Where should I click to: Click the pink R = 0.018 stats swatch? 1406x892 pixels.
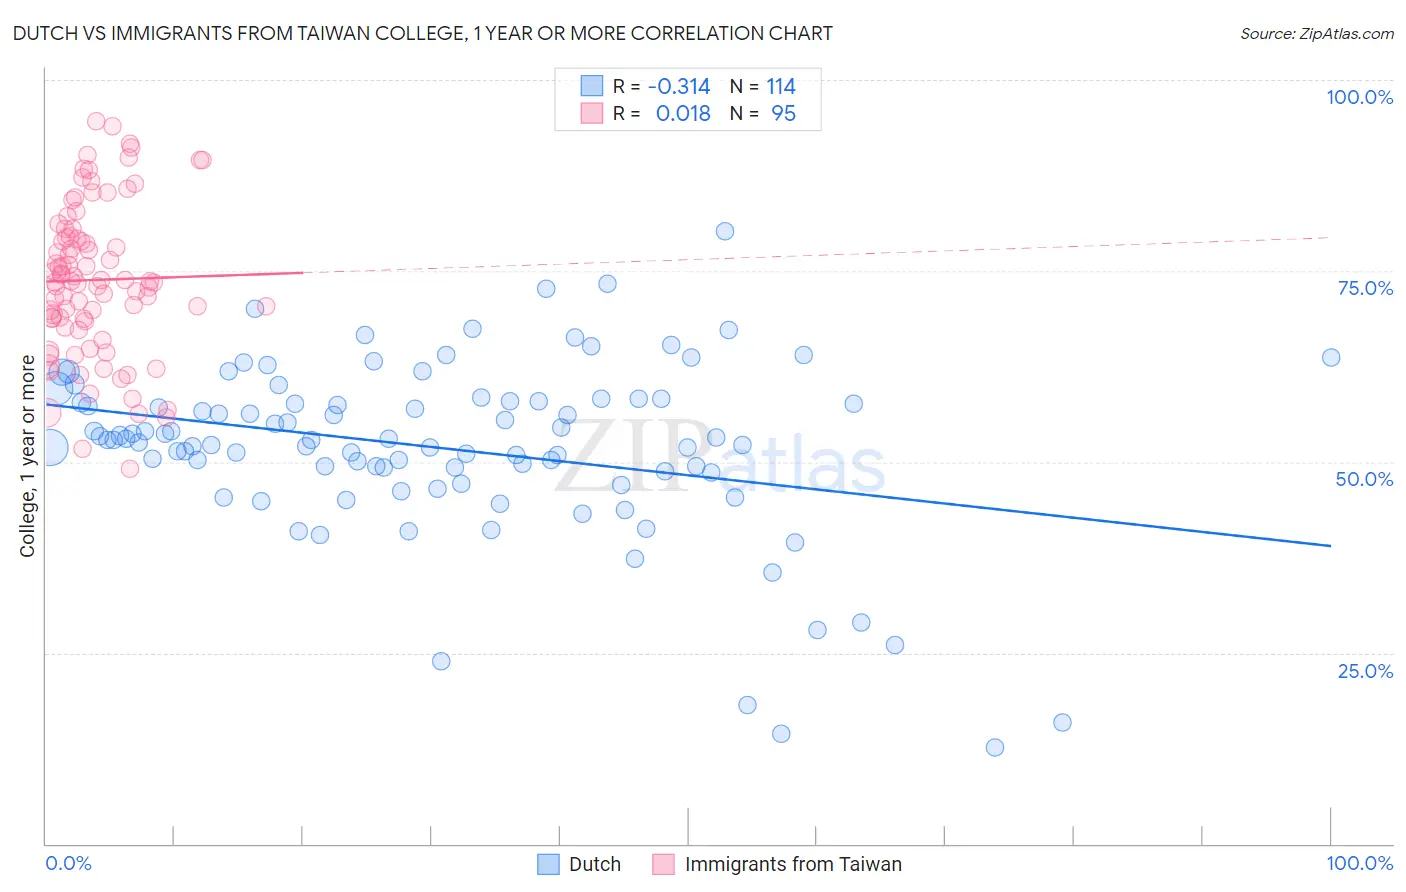pyautogui.click(x=592, y=113)
